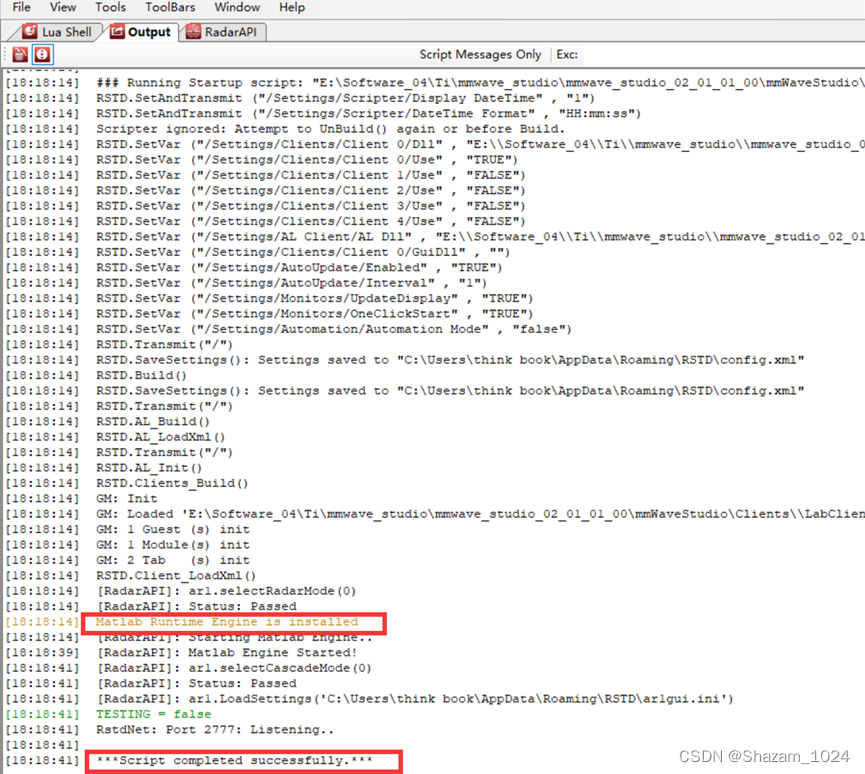Click the 'RSTD.AL_LoadXml()' log line

point(161,437)
